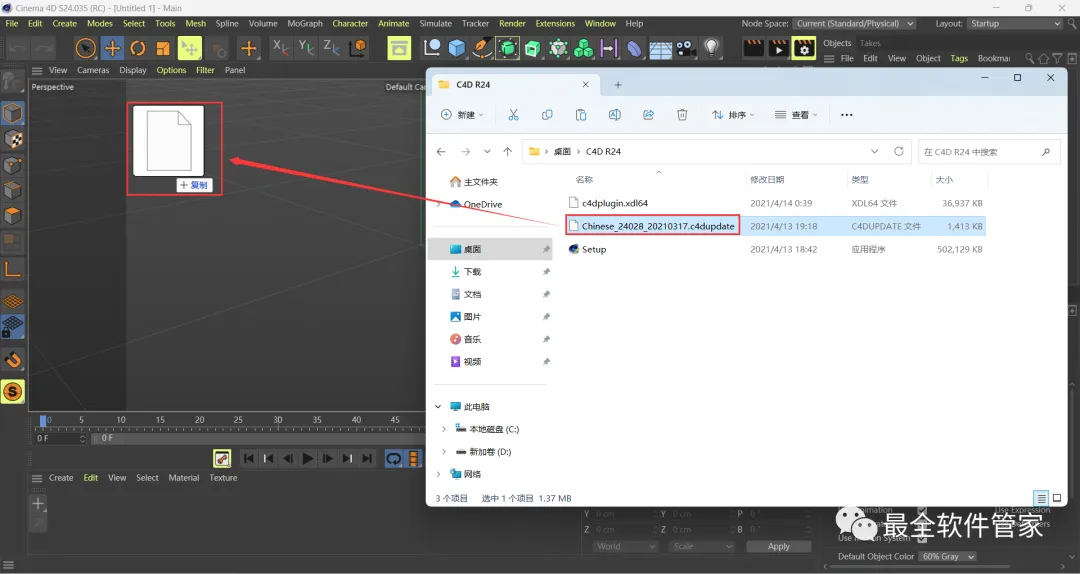
Task: Switch Explorer to large thumbnails view
Action: point(1057,498)
